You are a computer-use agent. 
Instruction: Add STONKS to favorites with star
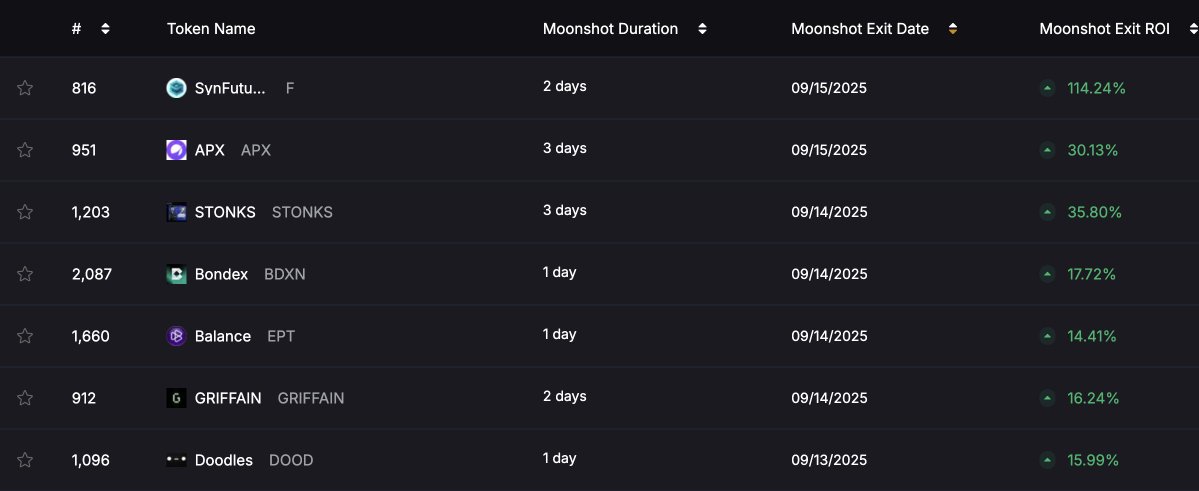click(x=24, y=212)
